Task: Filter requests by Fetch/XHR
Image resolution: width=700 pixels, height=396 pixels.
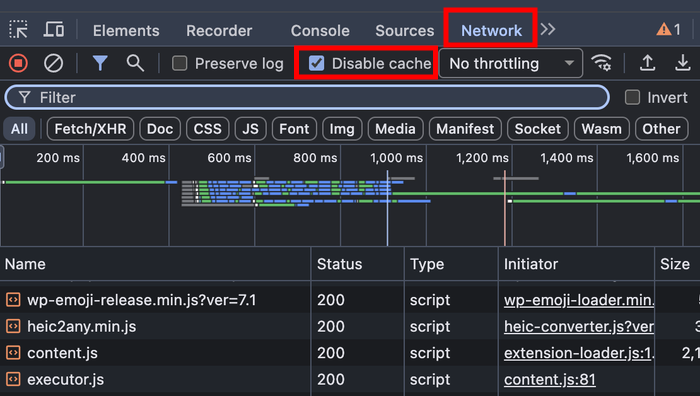Action: click(90, 129)
